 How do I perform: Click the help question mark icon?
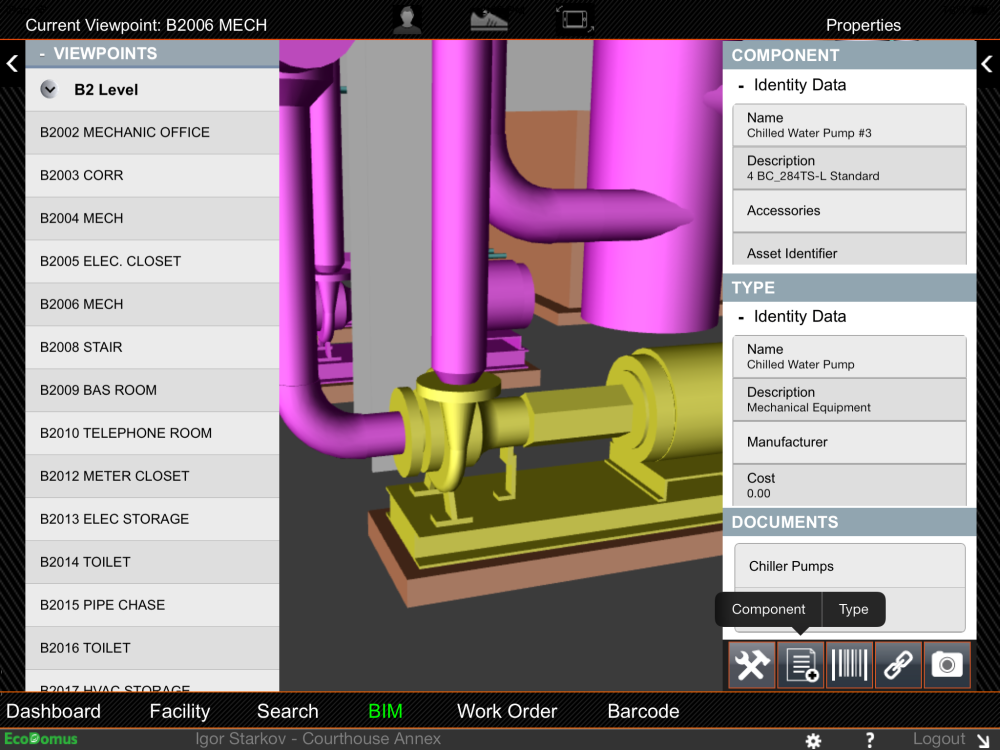[869, 740]
